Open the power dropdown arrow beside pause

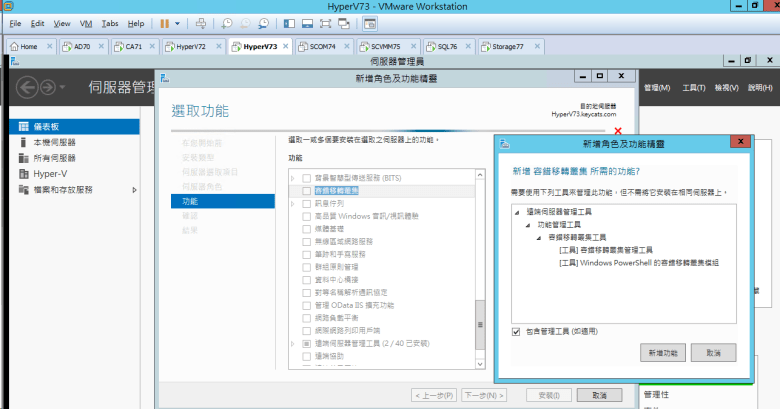178,22
